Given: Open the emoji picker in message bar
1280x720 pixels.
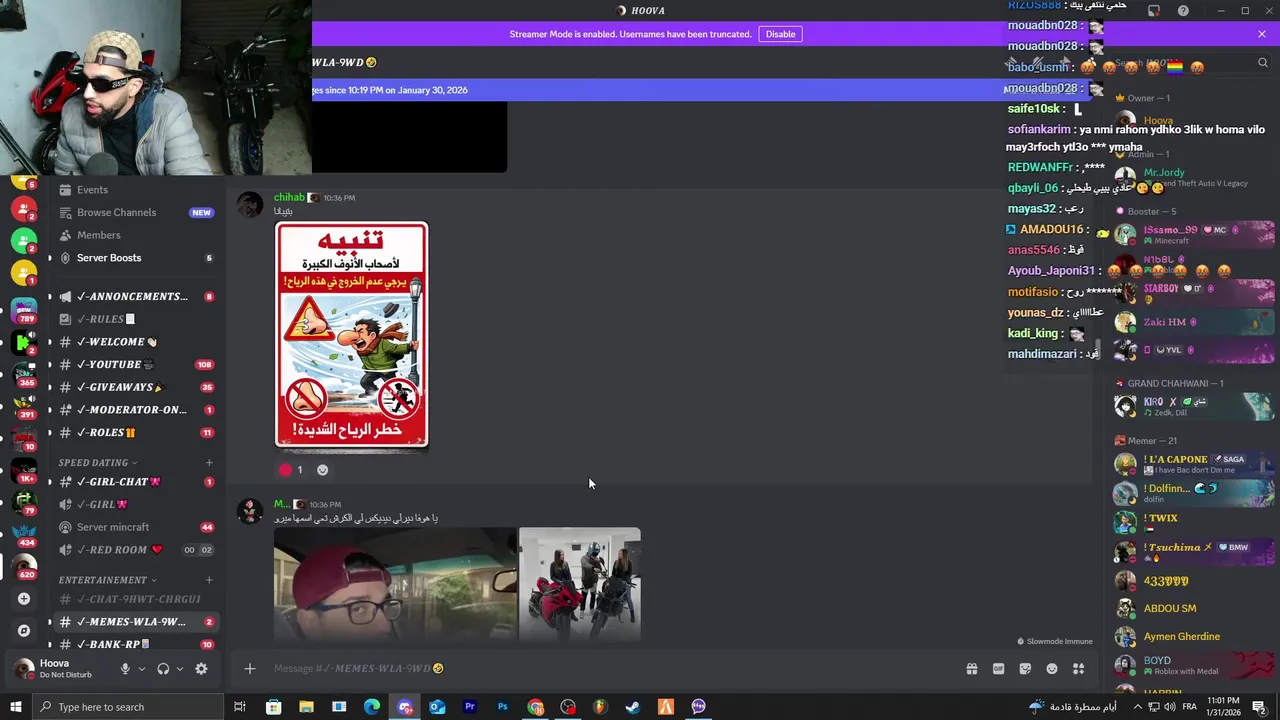Looking at the screenshot, I should 1052,669.
